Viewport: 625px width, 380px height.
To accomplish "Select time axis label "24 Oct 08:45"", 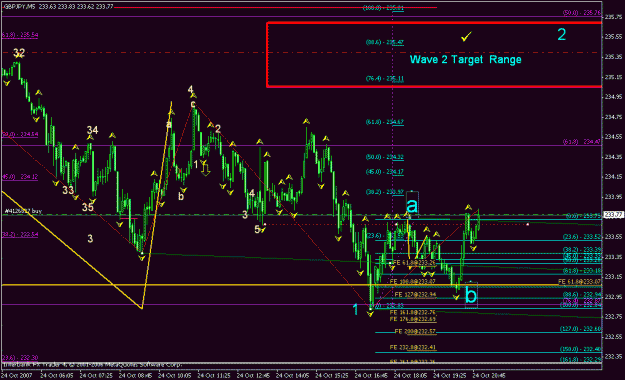I will (135, 376).
